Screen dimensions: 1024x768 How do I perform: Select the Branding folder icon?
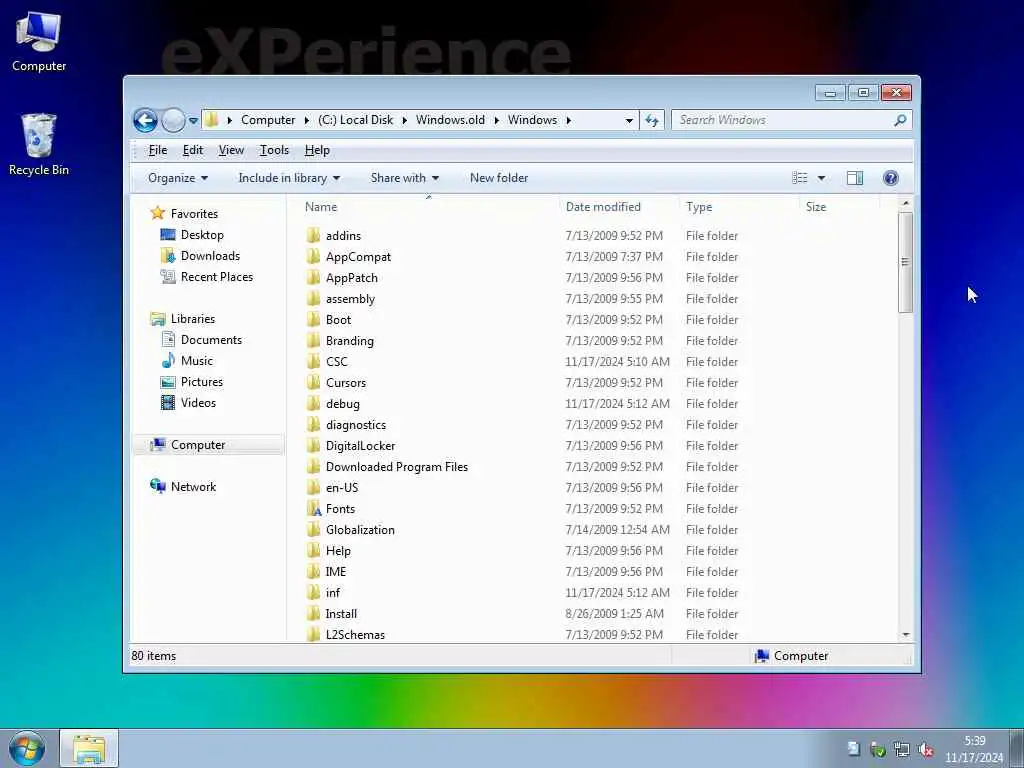313,340
